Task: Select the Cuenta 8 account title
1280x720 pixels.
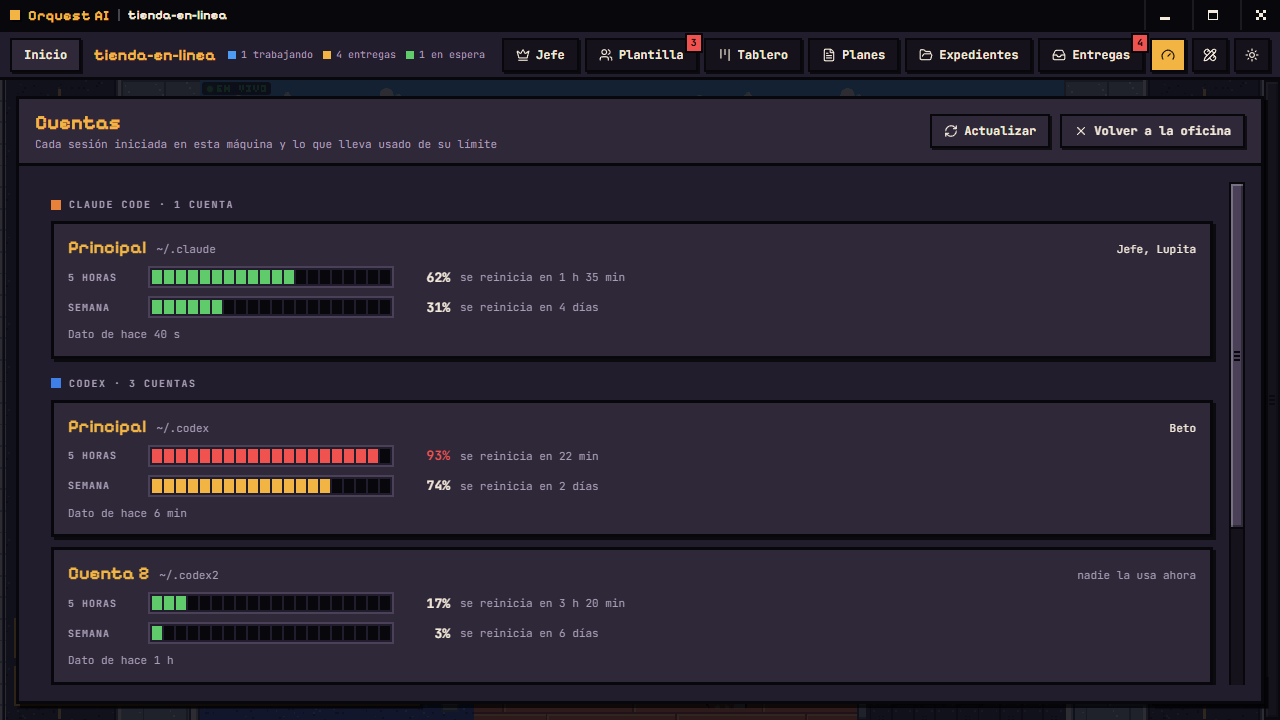Action: click(x=108, y=574)
